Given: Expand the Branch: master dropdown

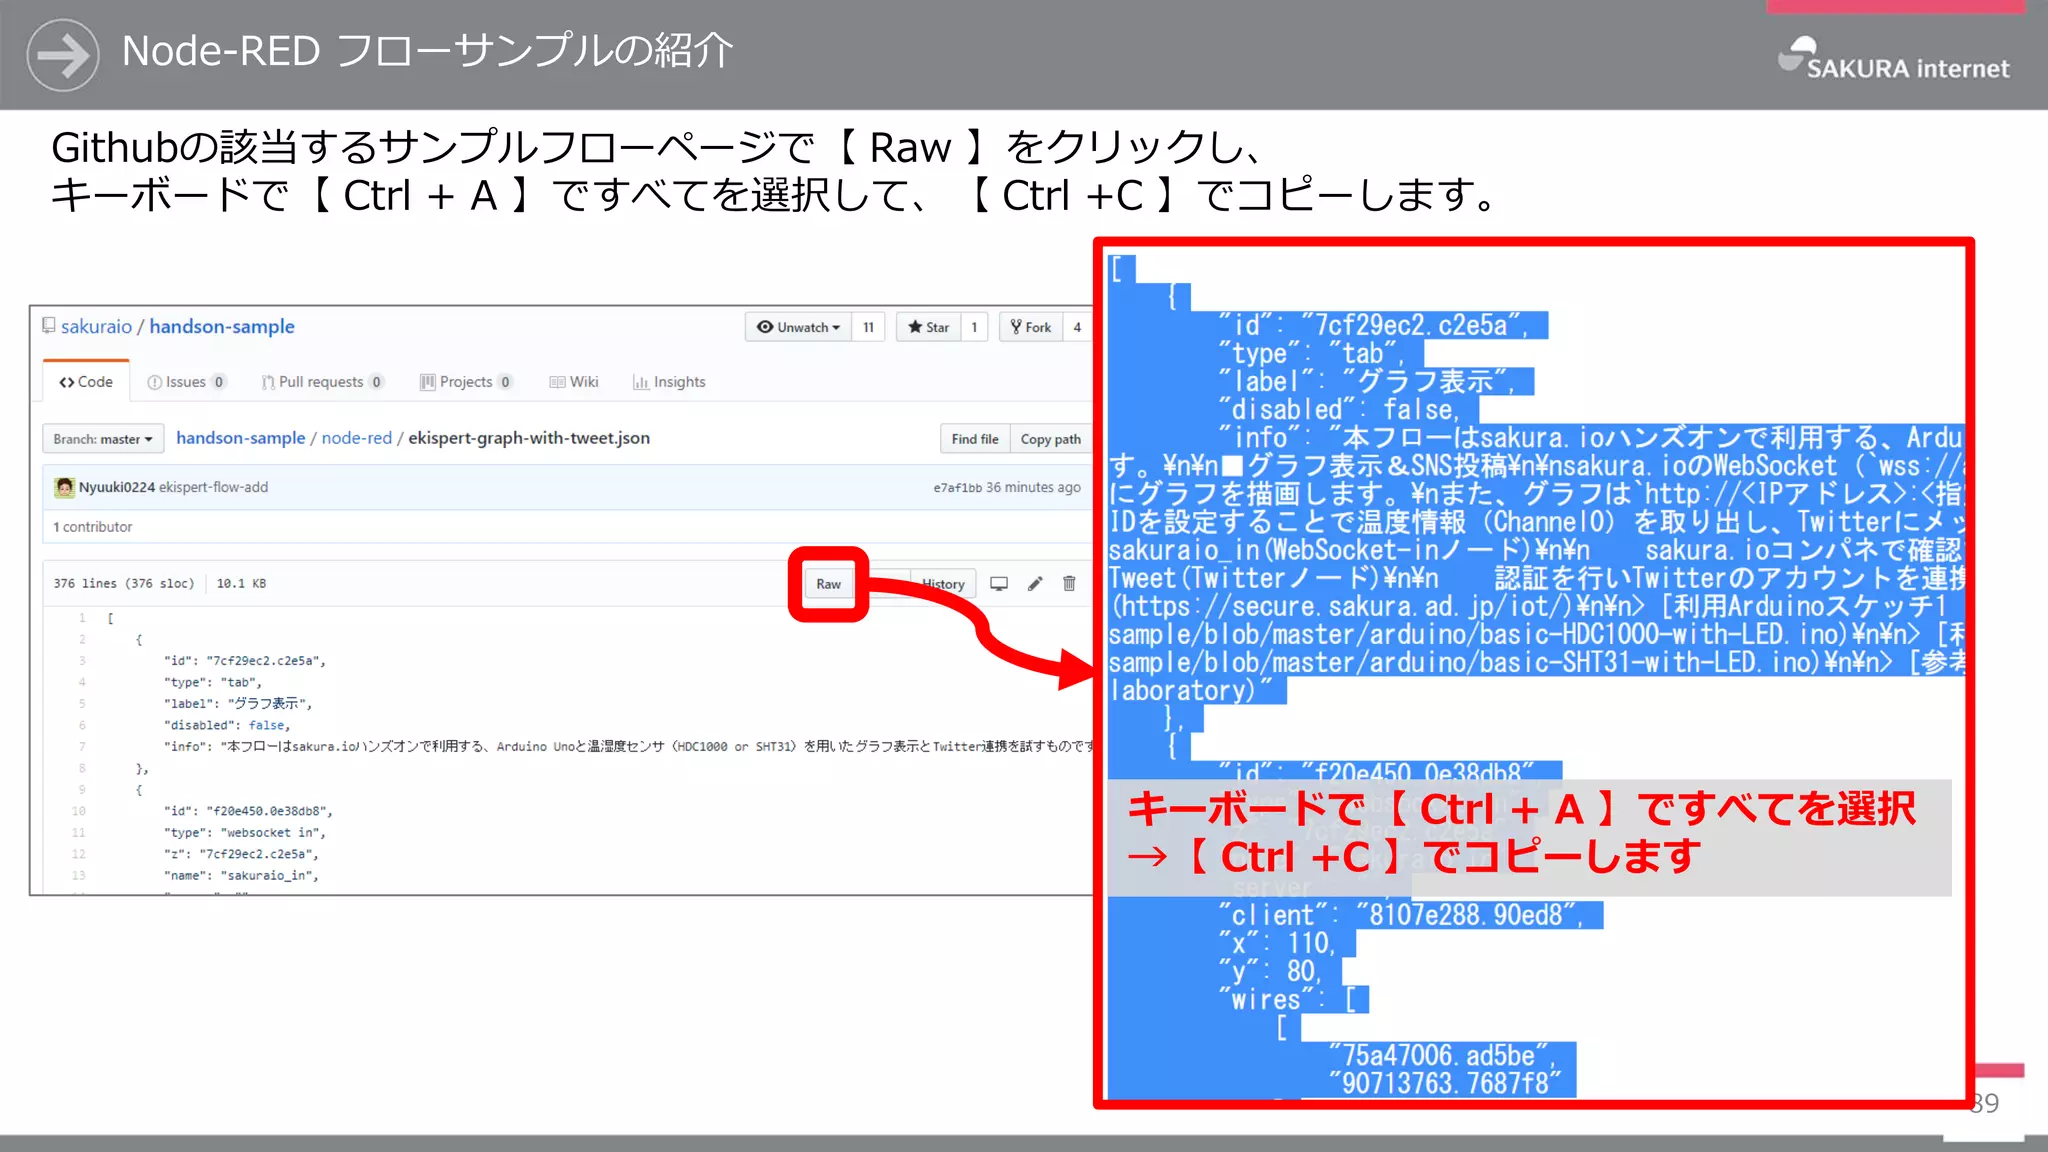Looking at the screenshot, I should (x=102, y=439).
